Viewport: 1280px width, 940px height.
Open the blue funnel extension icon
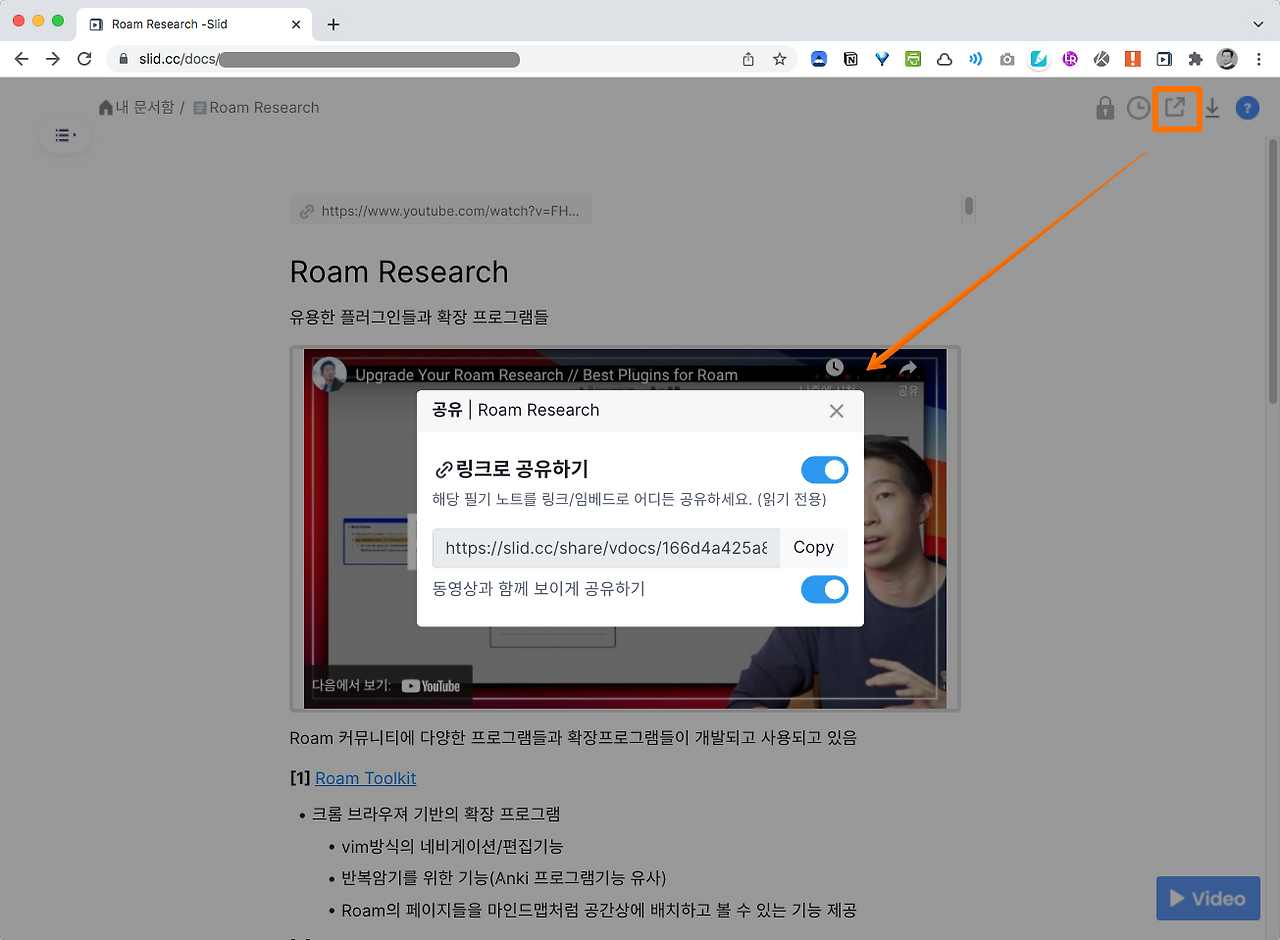[882, 59]
